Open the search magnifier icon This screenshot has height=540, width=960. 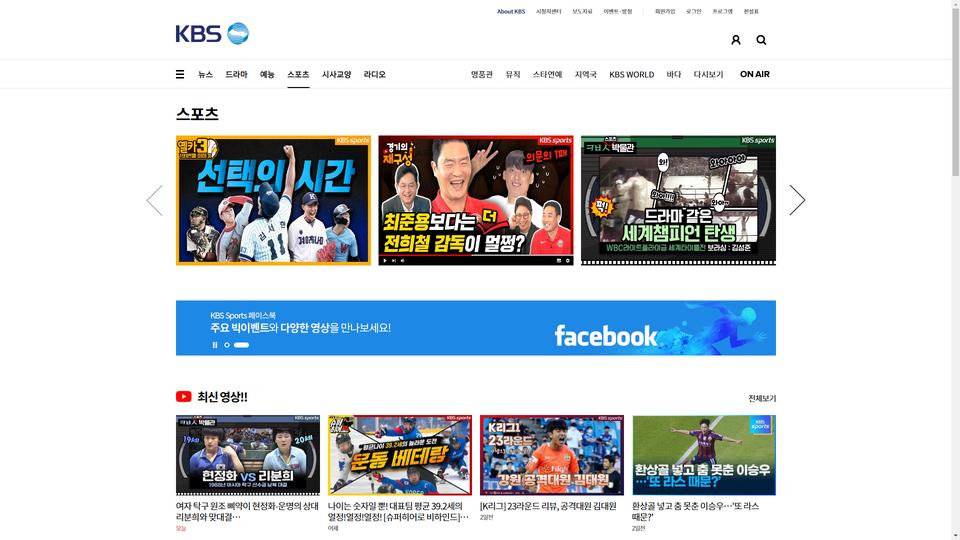761,40
